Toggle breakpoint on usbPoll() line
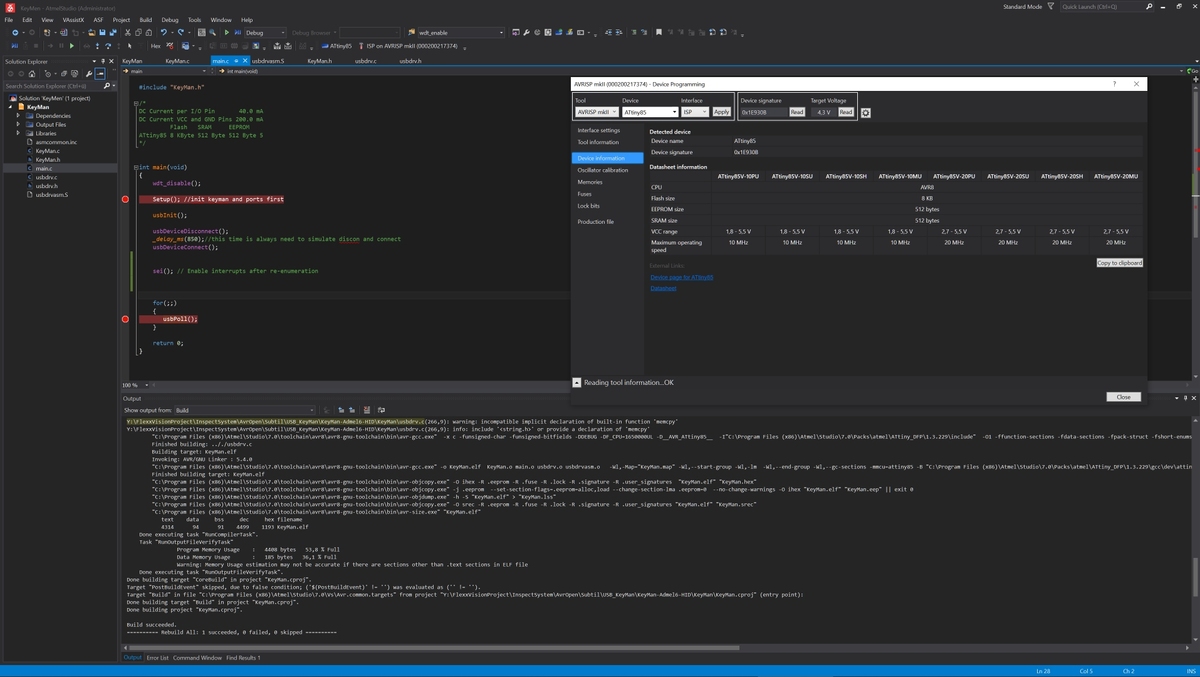Image resolution: width=1200 pixels, height=677 pixels. coord(125,319)
